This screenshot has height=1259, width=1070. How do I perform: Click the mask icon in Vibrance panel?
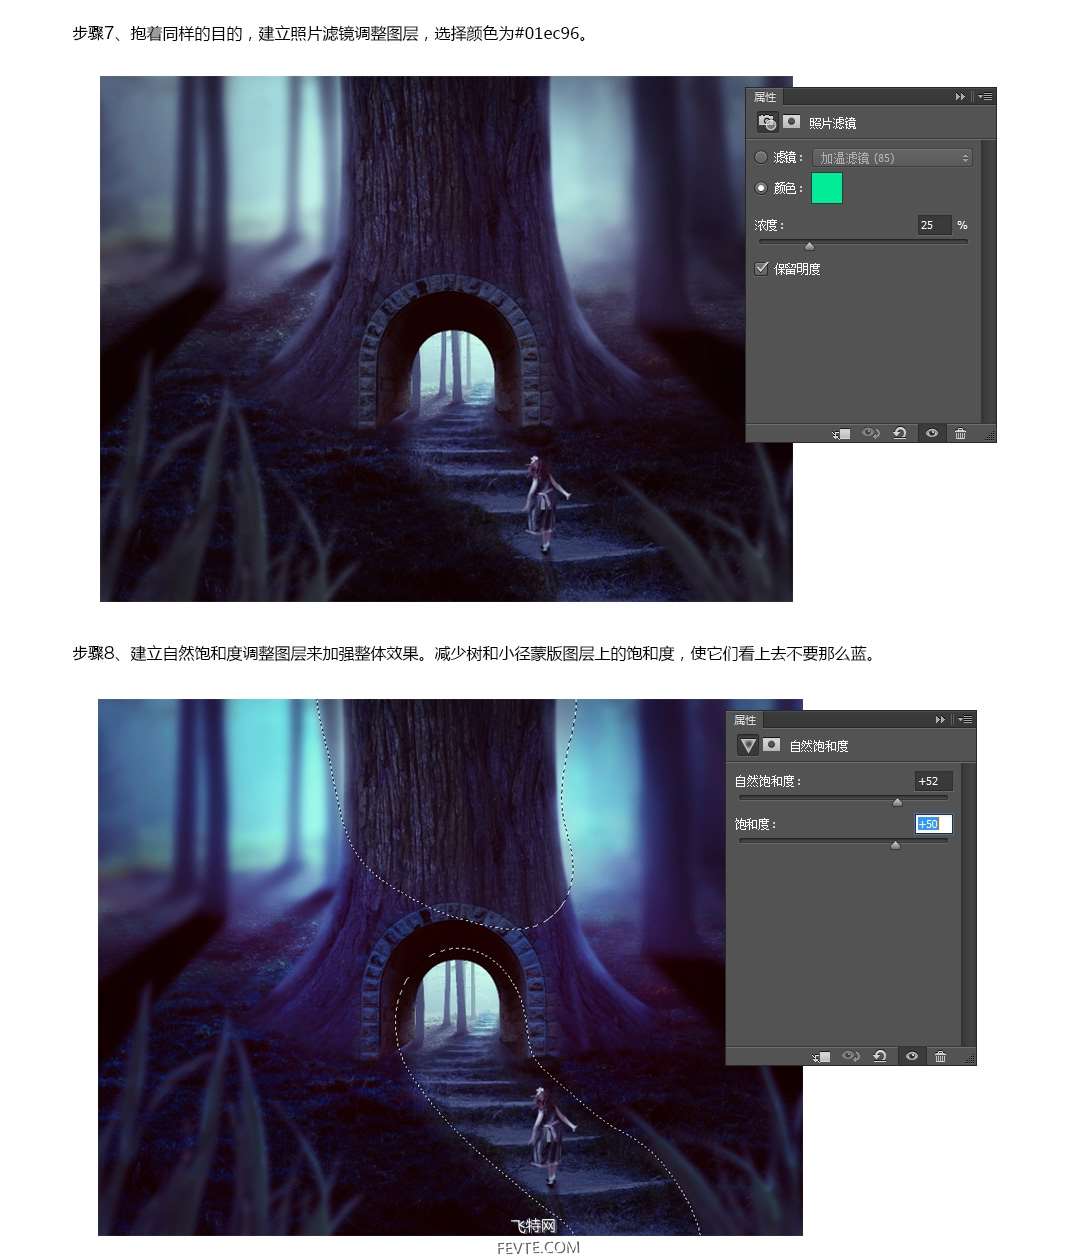(x=771, y=745)
